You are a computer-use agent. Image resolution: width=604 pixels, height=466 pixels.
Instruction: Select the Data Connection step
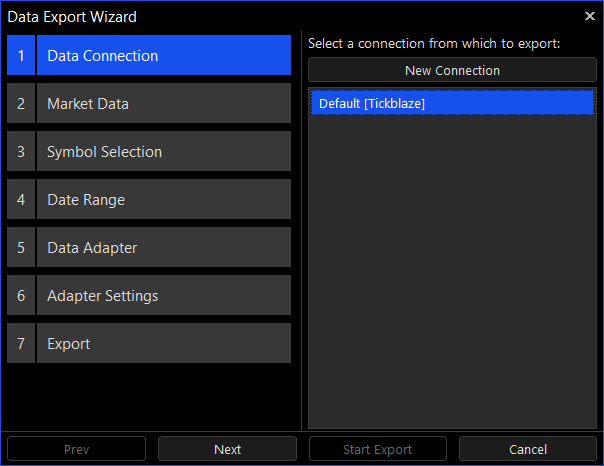163,56
